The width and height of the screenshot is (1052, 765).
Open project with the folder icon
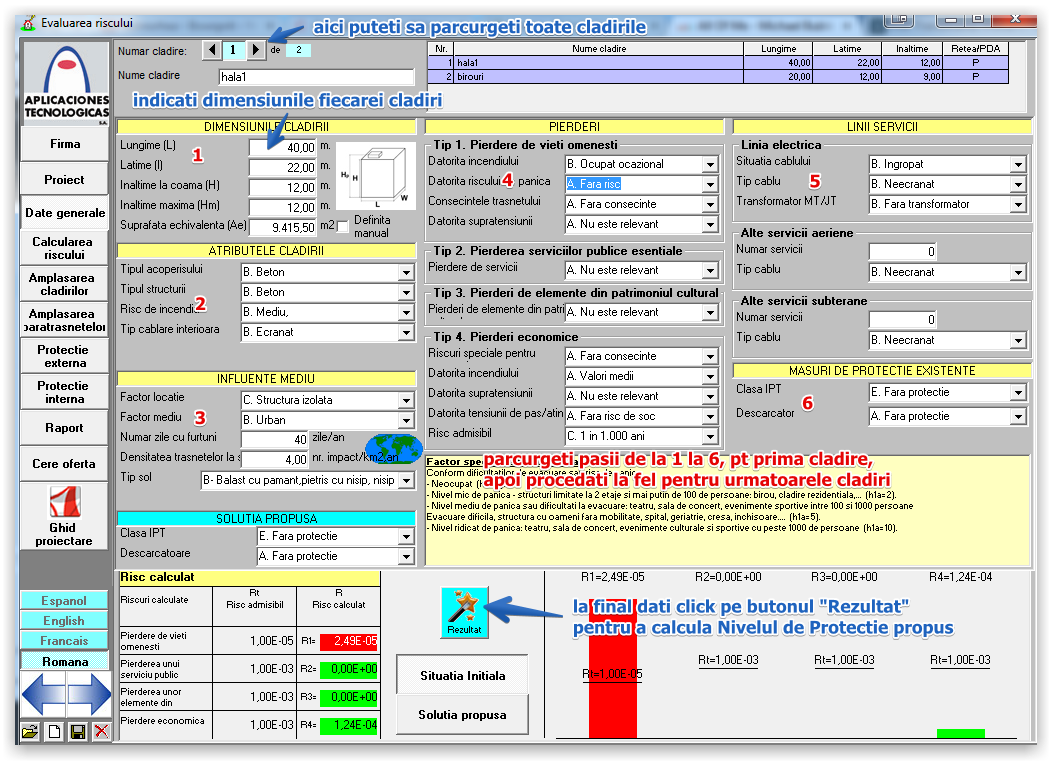click(31, 731)
